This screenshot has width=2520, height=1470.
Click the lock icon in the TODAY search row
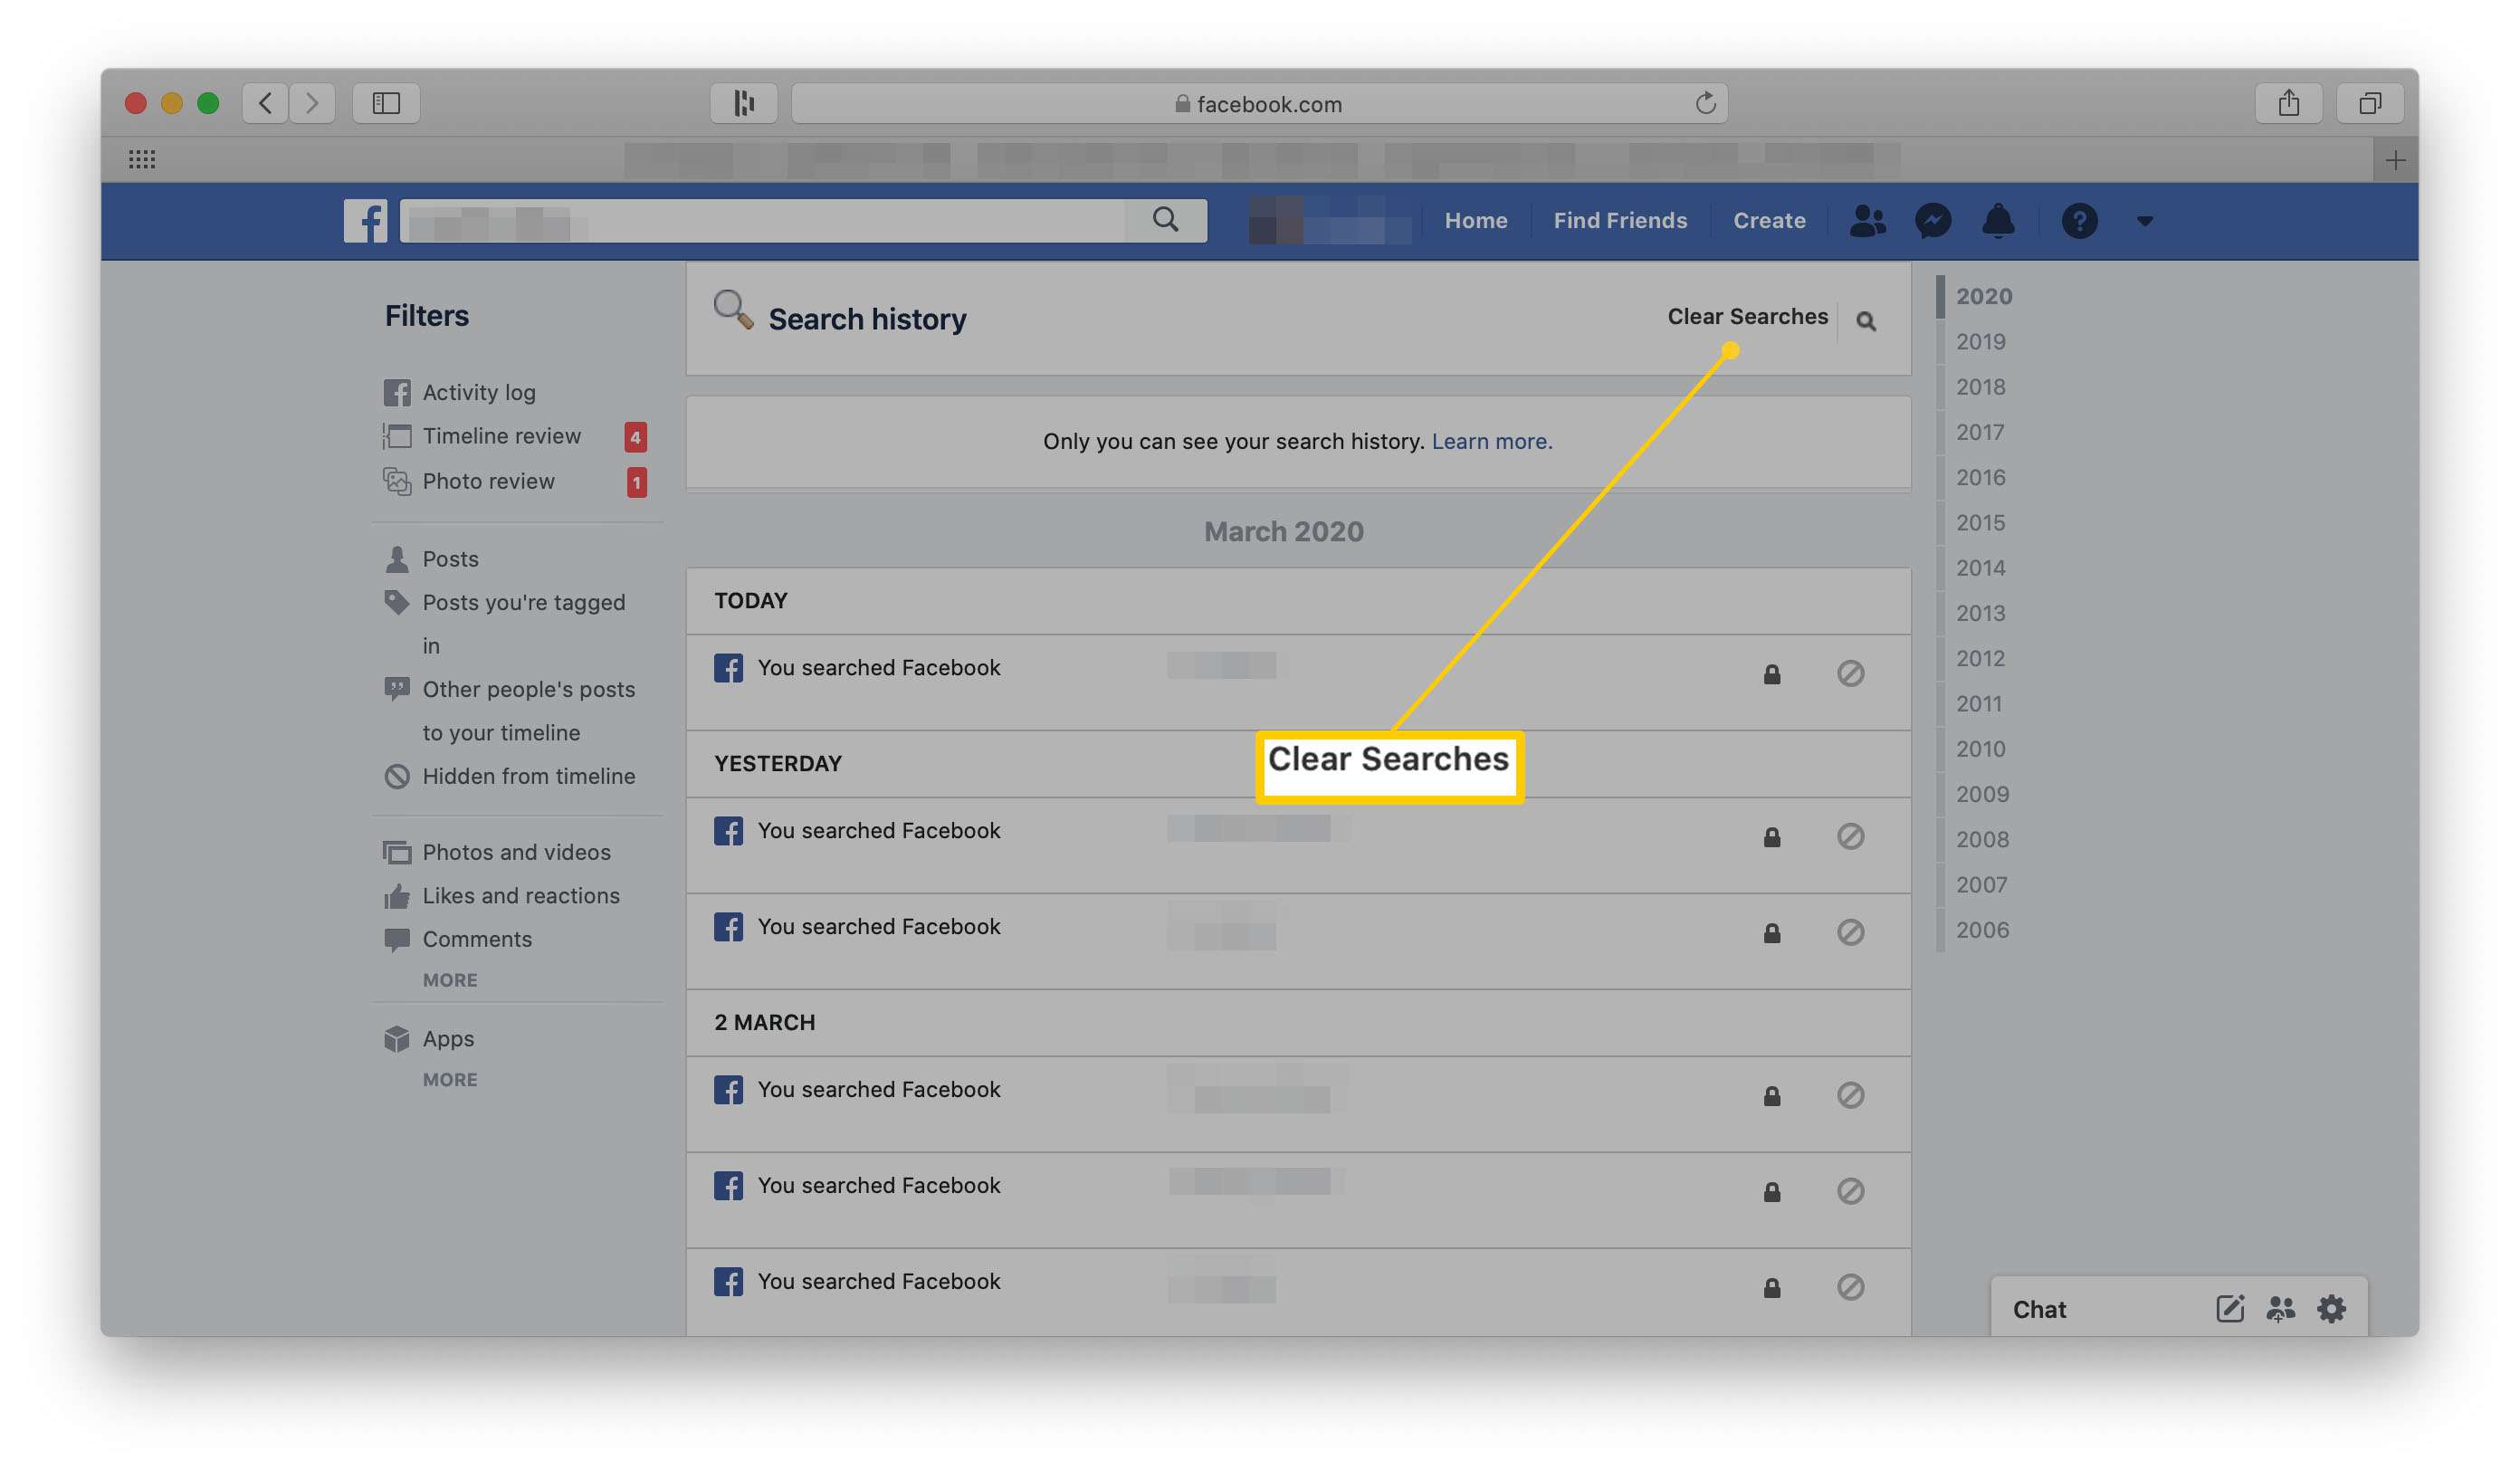(x=1771, y=674)
